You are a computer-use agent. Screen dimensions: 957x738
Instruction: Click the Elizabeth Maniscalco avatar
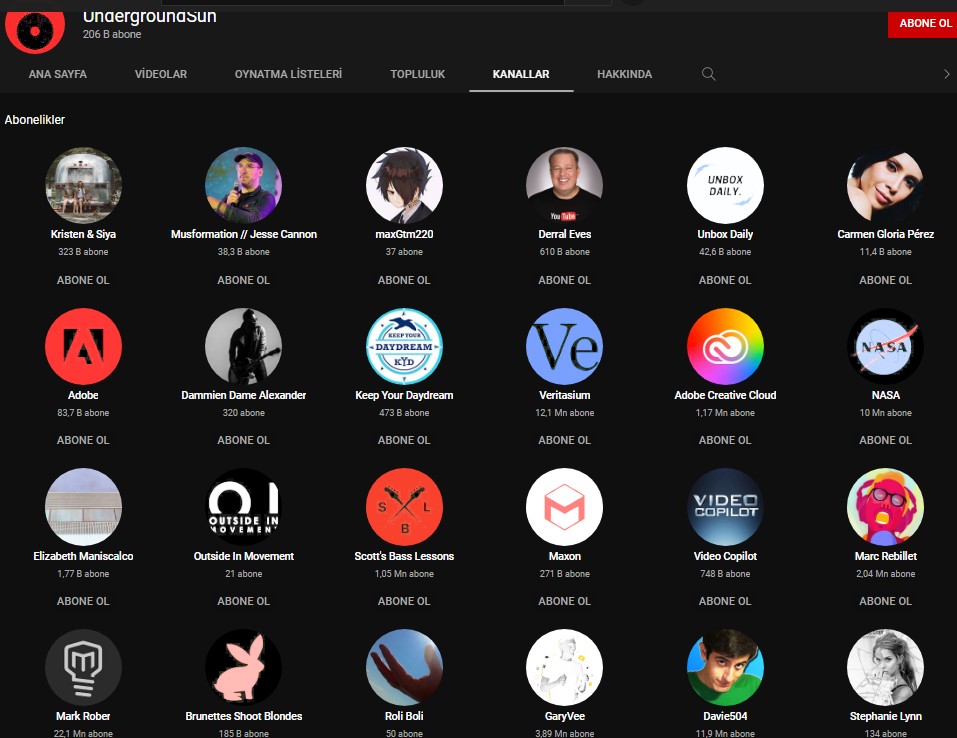coord(84,507)
